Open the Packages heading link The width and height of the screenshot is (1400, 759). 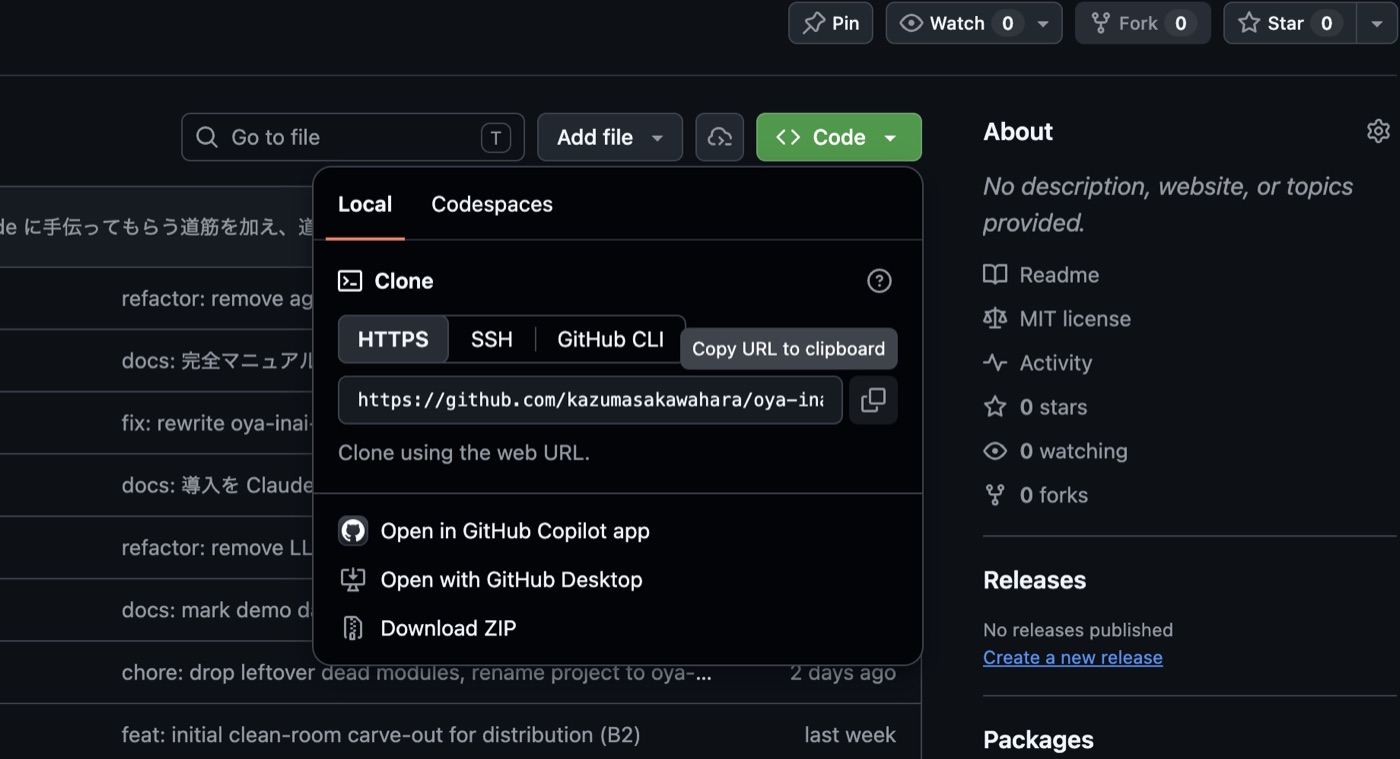pos(1038,740)
